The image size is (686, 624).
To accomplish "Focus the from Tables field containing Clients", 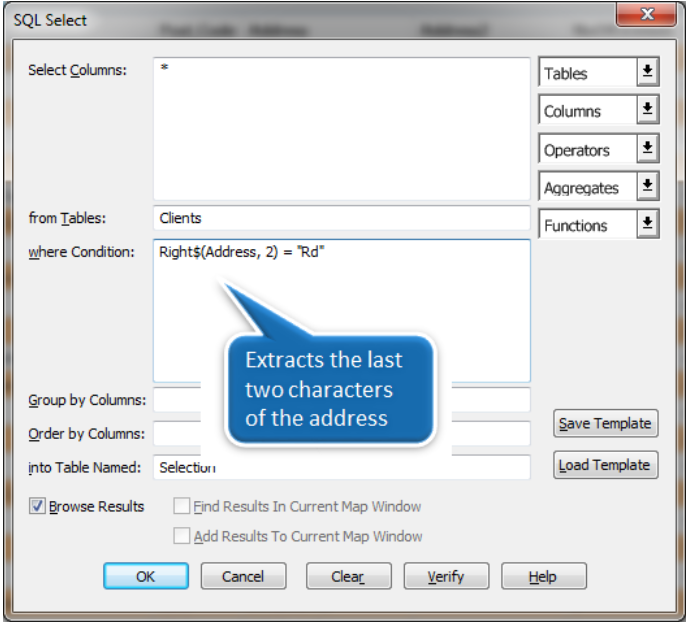I will click(x=341, y=218).
